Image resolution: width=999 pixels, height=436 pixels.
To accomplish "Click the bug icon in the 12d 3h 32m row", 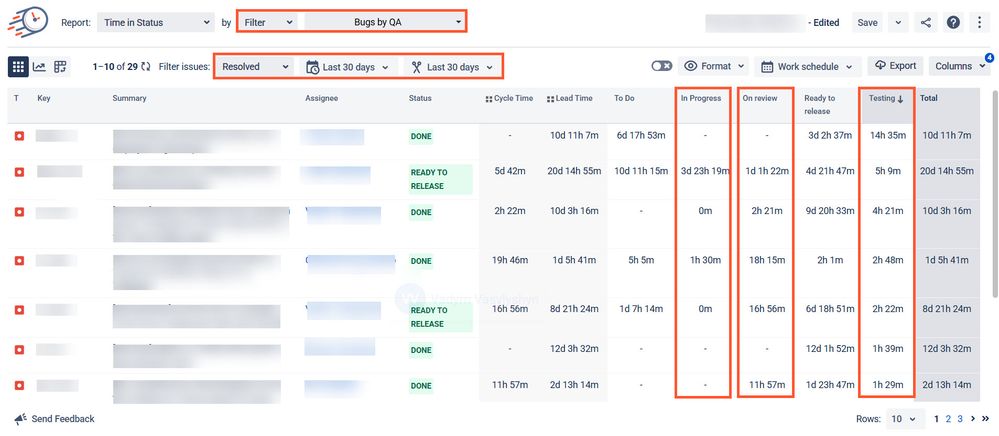I will [19, 350].
